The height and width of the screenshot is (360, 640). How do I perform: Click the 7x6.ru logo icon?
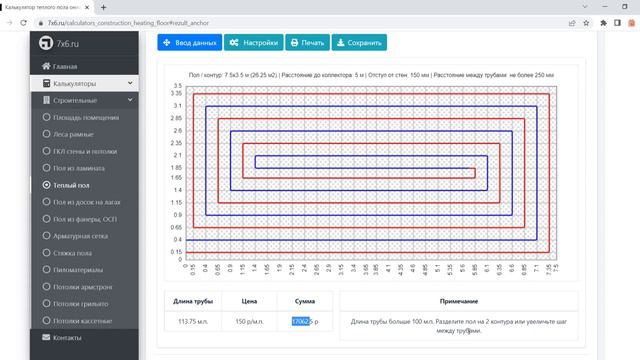point(46,43)
